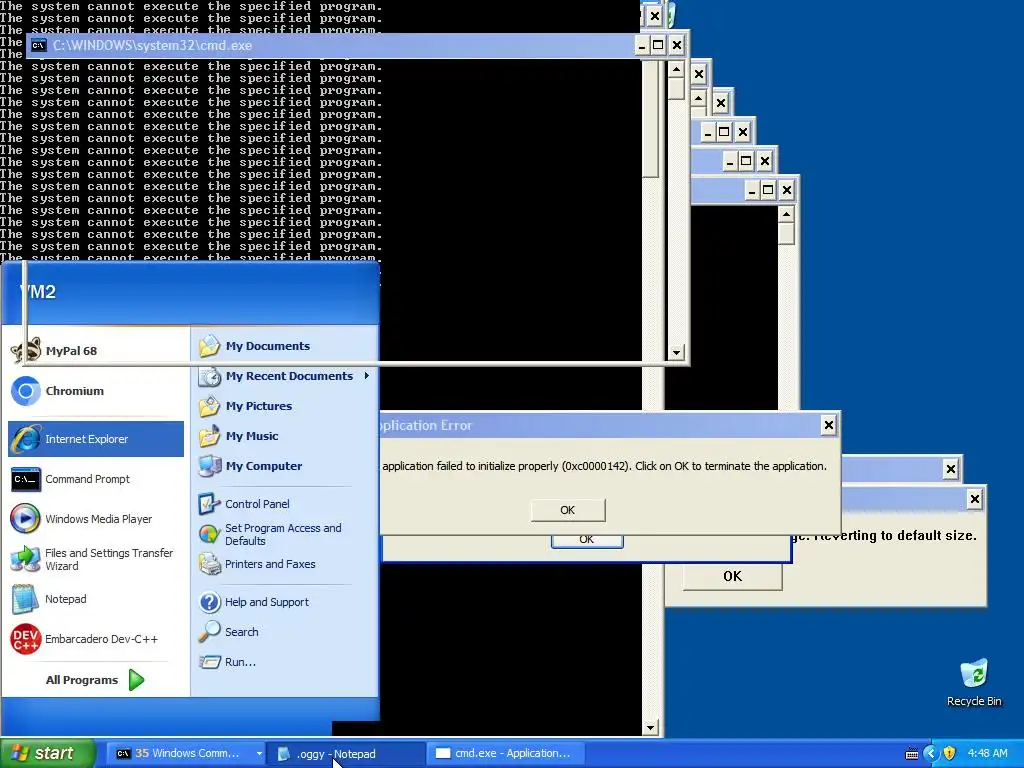
Task: Launch Windows Media Player
Action: click(x=96, y=519)
